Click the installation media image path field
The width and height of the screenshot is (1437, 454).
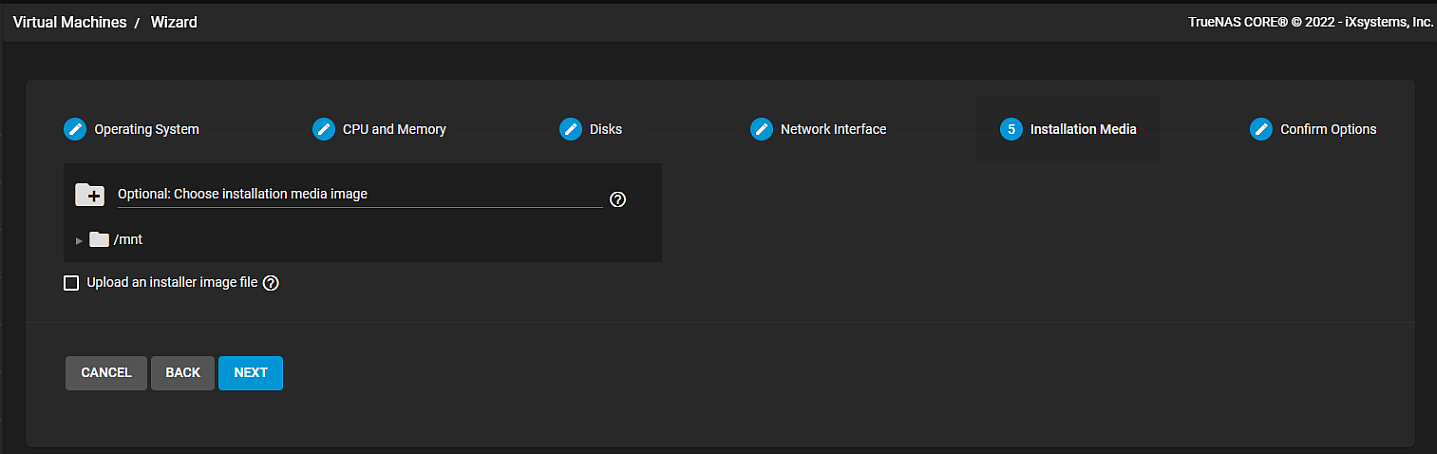point(359,195)
